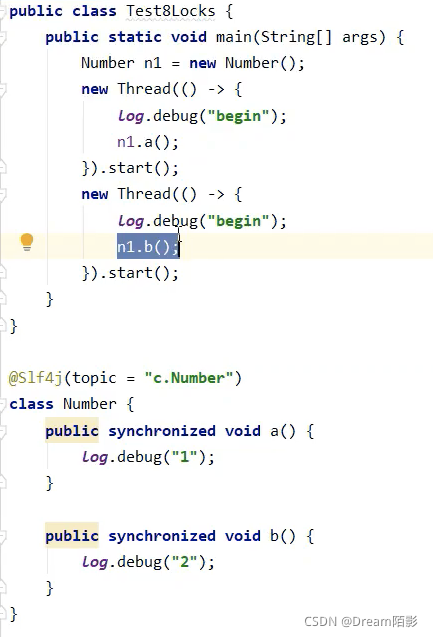433x637 pixels.
Task: Click the main method name
Action: [x=234, y=37]
